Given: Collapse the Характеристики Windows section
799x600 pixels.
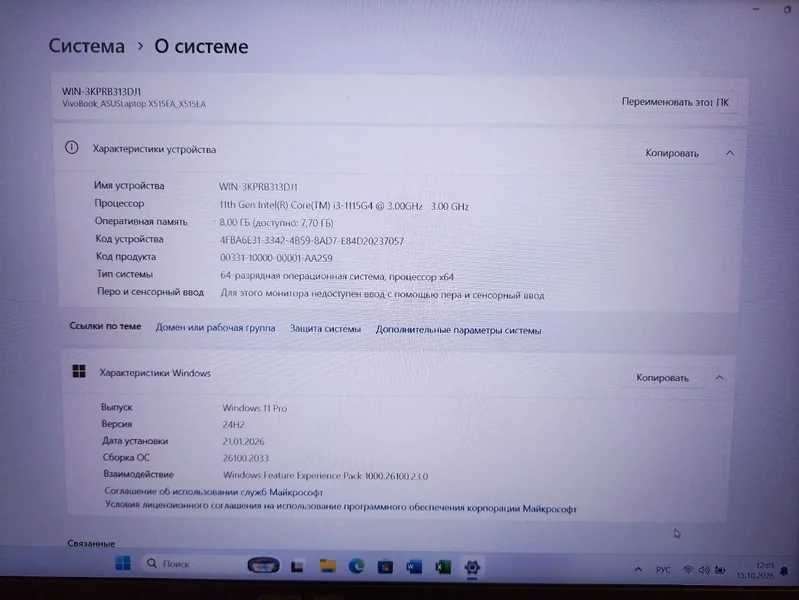Looking at the screenshot, I should click(x=720, y=378).
